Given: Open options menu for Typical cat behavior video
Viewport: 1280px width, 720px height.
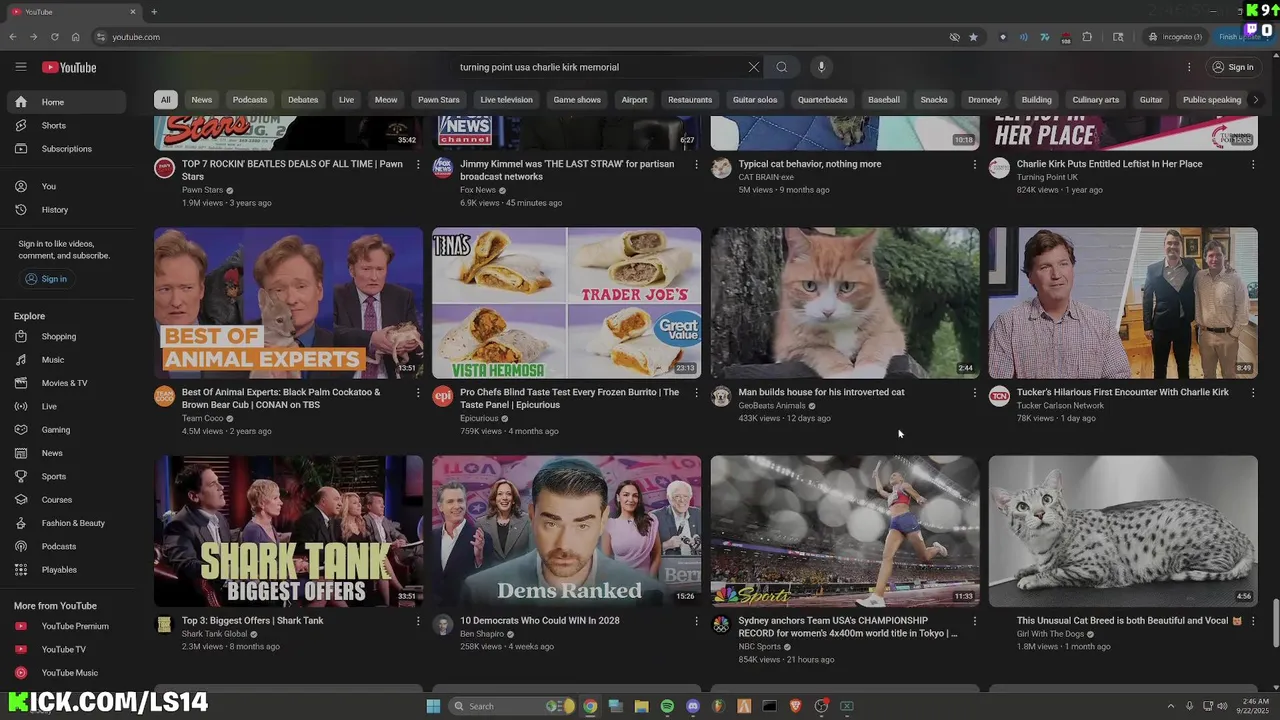Looking at the screenshot, I should pos(975,164).
